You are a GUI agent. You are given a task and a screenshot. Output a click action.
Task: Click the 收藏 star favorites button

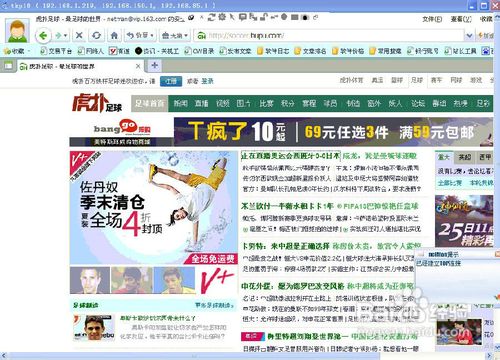point(13,51)
